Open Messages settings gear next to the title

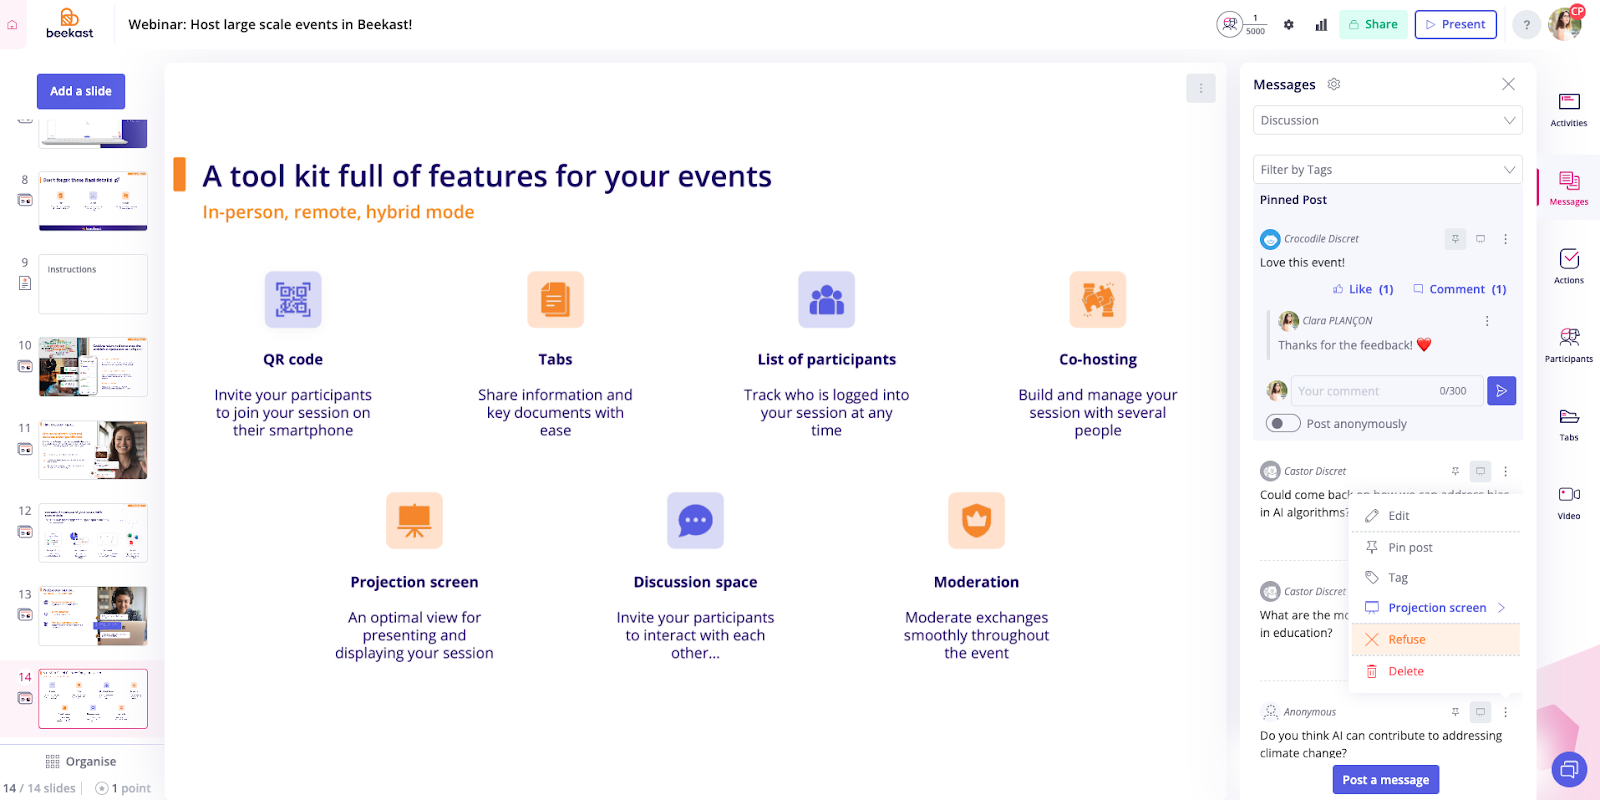[1333, 84]
